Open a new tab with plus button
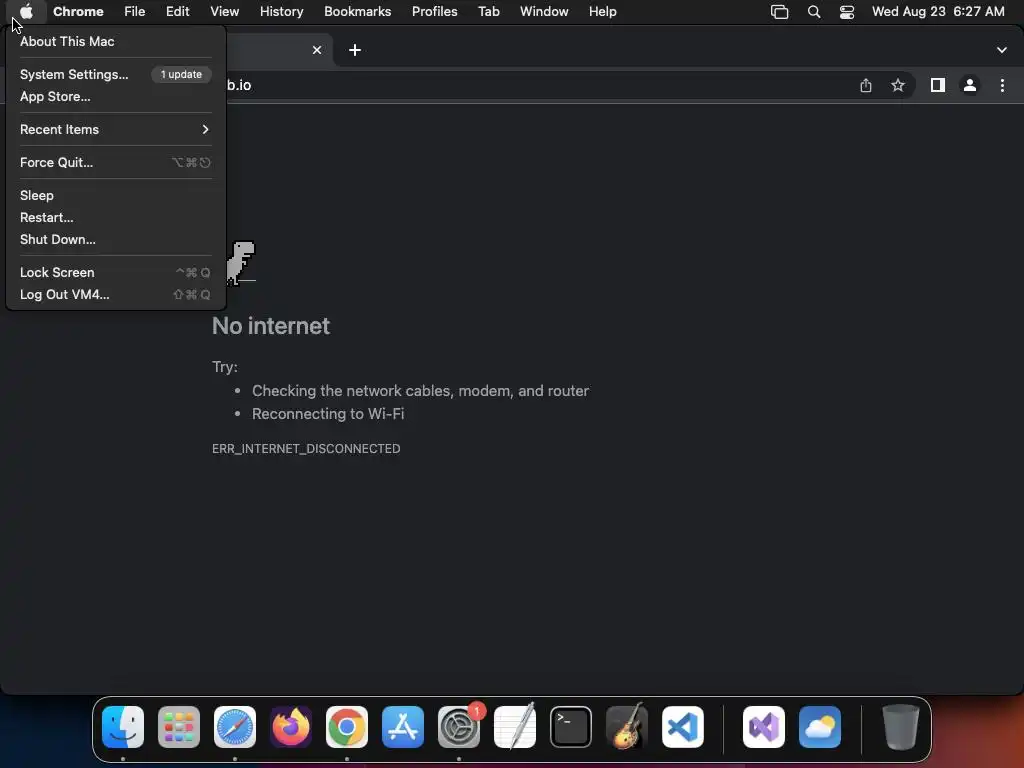 point(355,50)
